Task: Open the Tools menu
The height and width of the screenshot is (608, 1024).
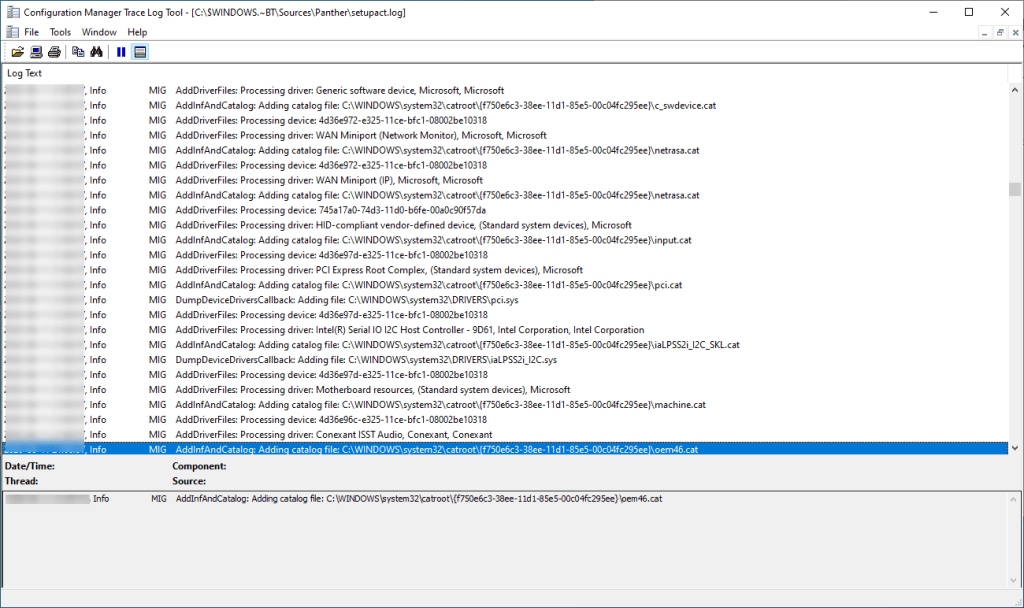Action: point(60,32)
